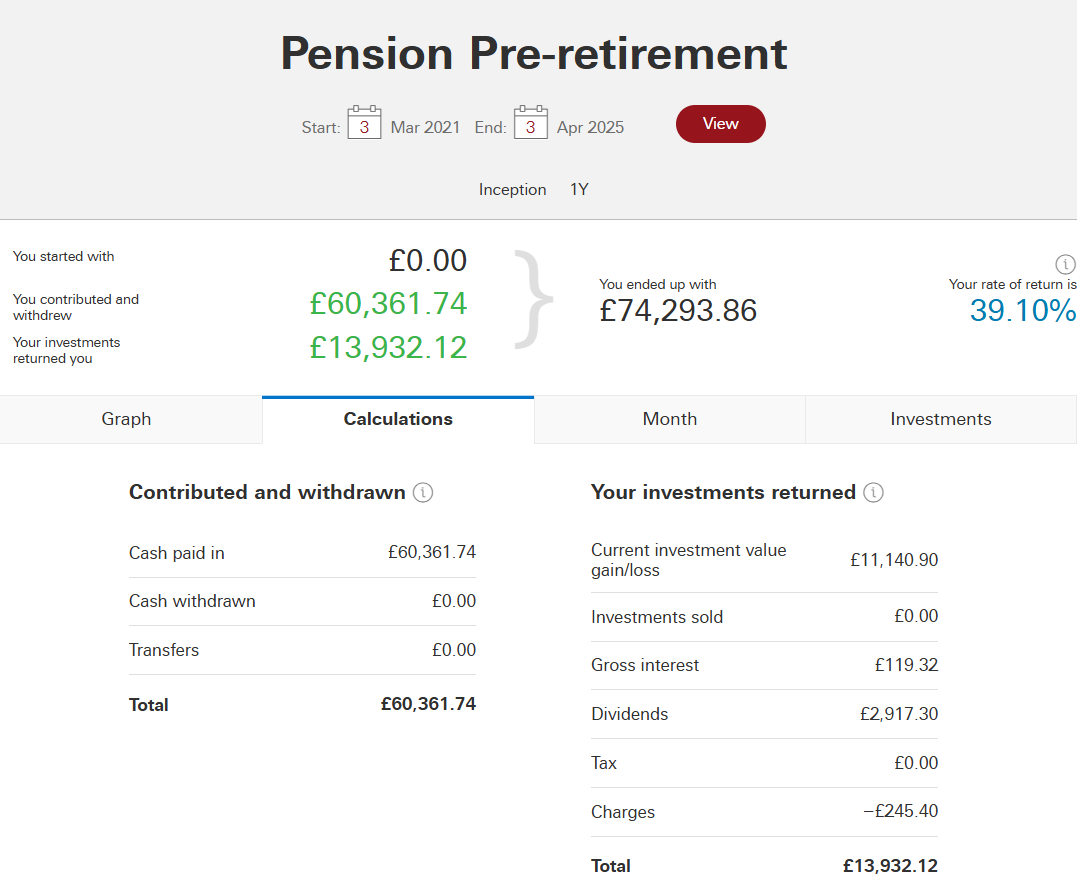The image size is (1080, 890).
Task: Click the Gross interest row
Action: (x=765, y=665)
